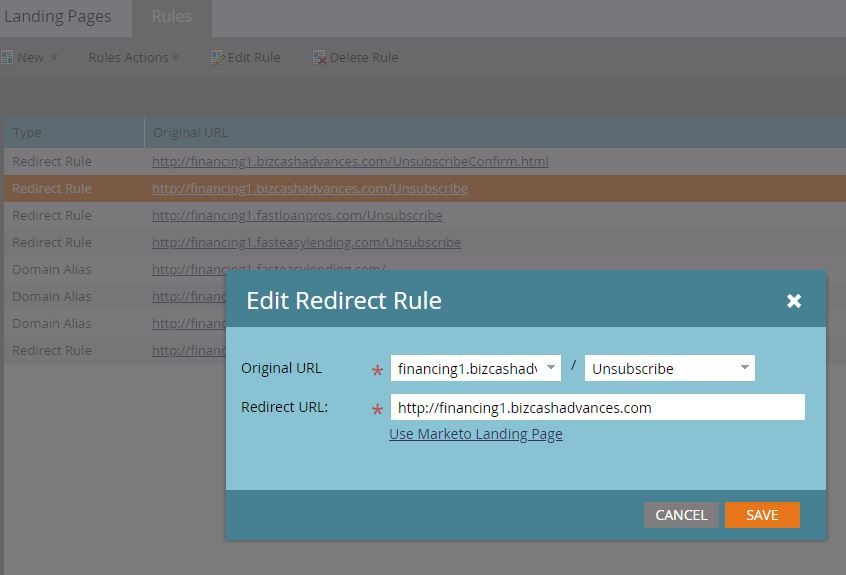Open the bizcashadvances.com/Unsubscribe link
This screenshot has width=846, height=575.
[x=310, y=188]
